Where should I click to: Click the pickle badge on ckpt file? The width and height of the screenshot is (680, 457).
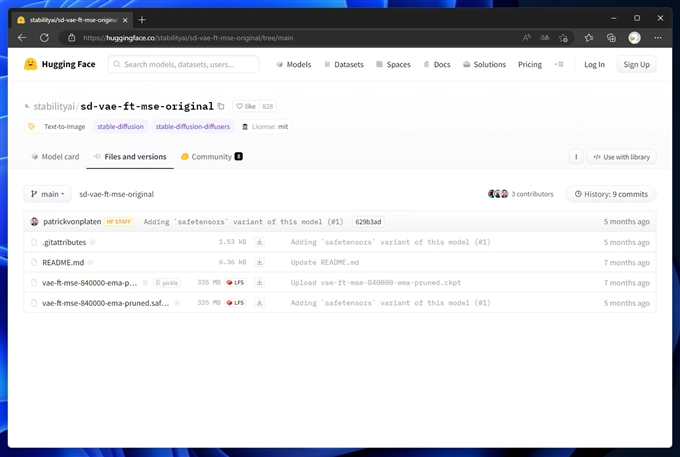click(x=167, y=283)
